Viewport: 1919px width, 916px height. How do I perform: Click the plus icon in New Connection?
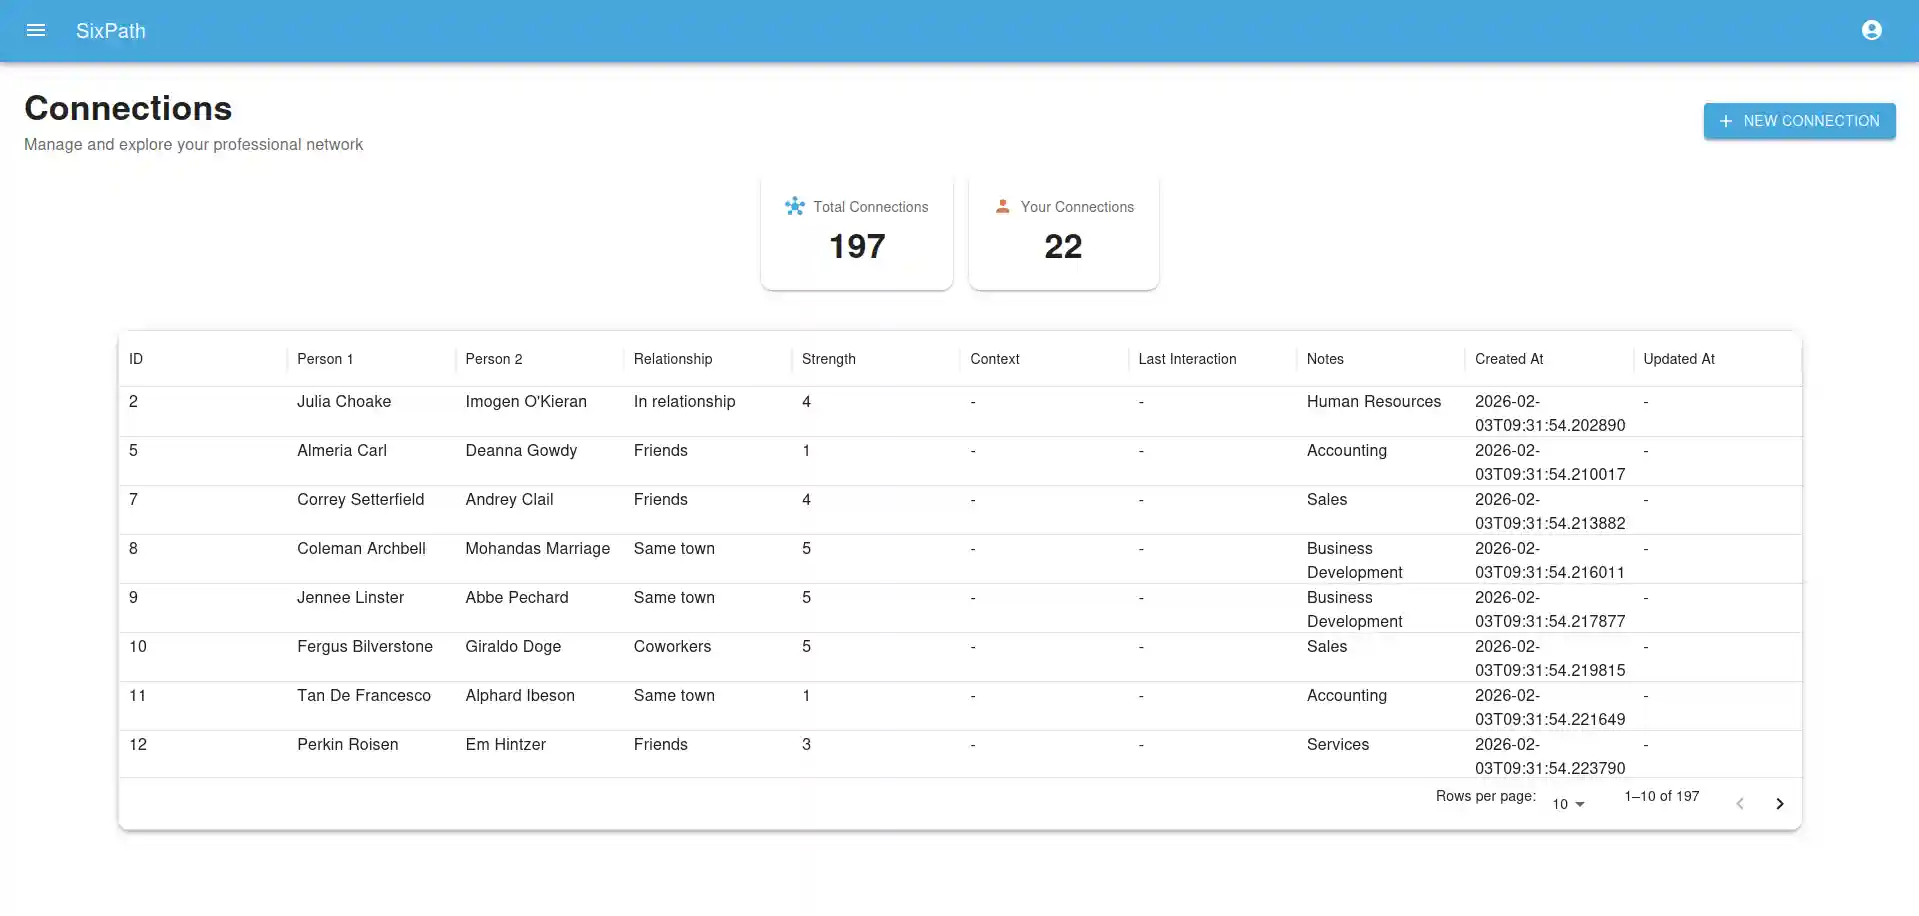pyautogui.click(x=1726, y=121)
